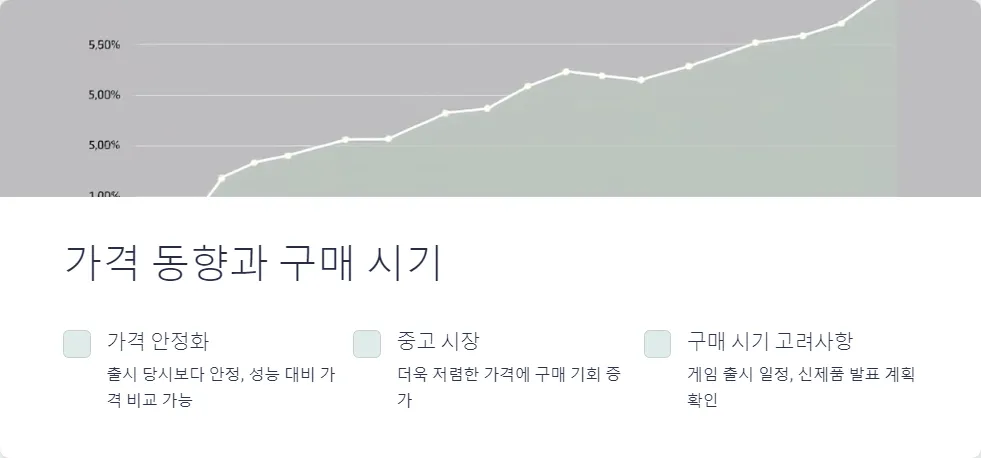Click the description starting with 출시 당시보다 안정
This screenshot has height=458, width=981.
(221, 387)
